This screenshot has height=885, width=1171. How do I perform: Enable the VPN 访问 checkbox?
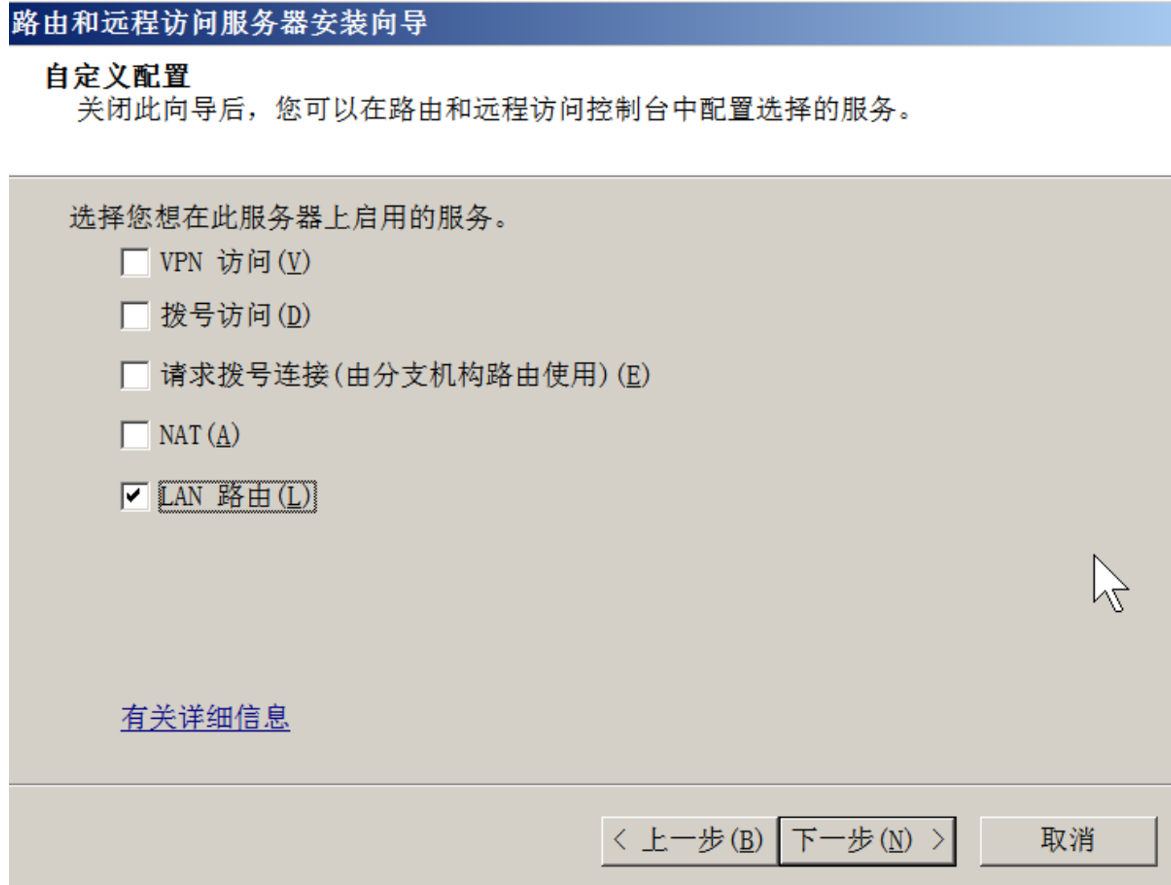[x=135, y=262]
